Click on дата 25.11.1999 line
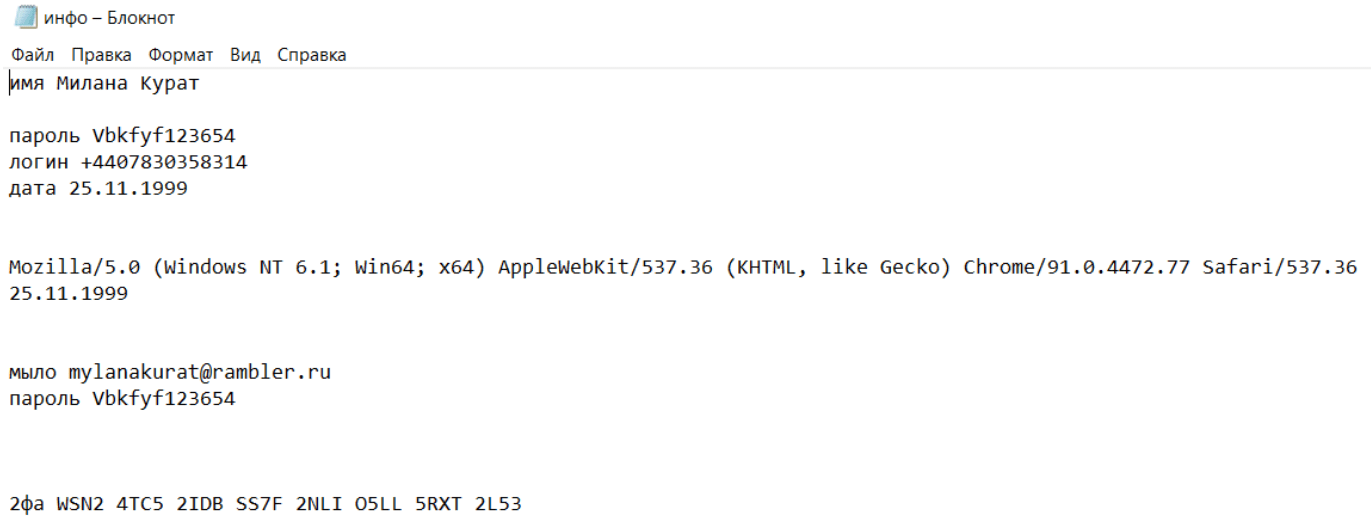This screenshot has height=529, width=1371. pyautogui.click(x=98, y=188)
